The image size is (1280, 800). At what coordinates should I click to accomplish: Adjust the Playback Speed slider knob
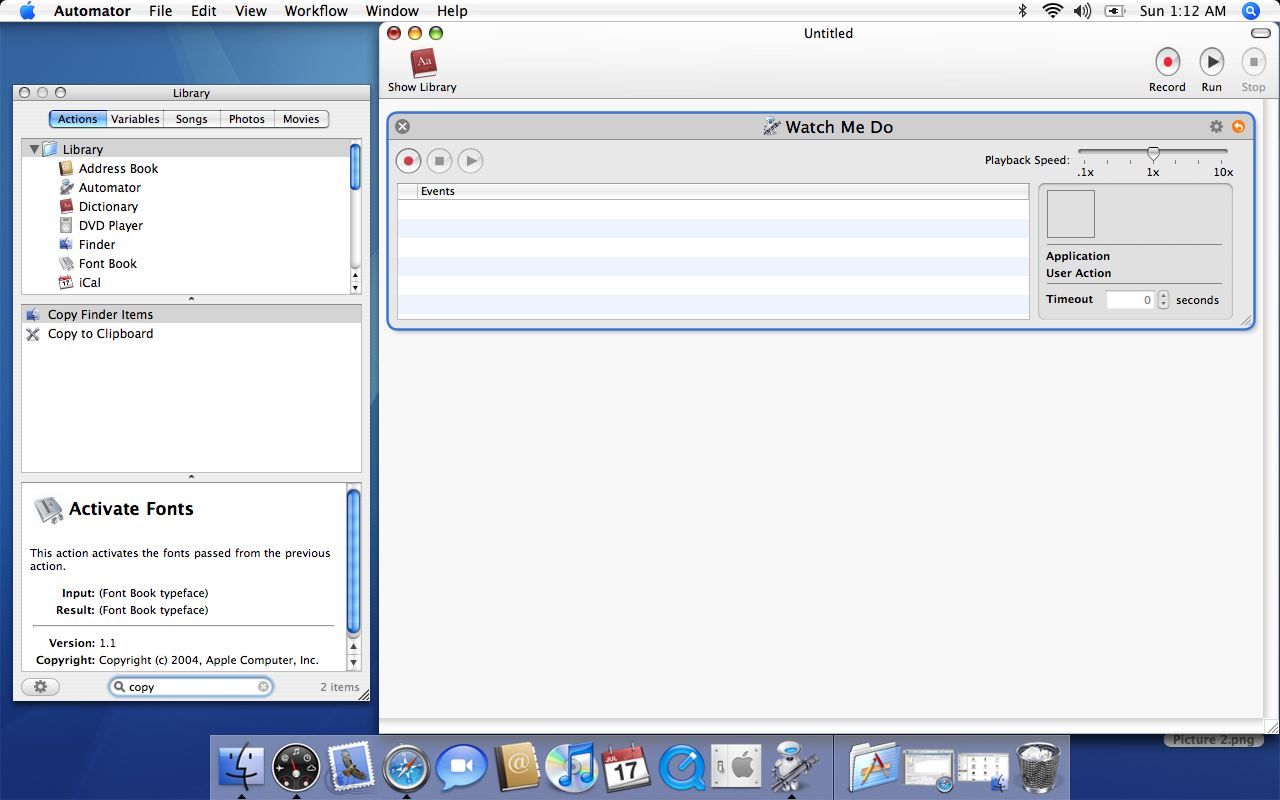pyautogui.click(x=1153, y=154)
